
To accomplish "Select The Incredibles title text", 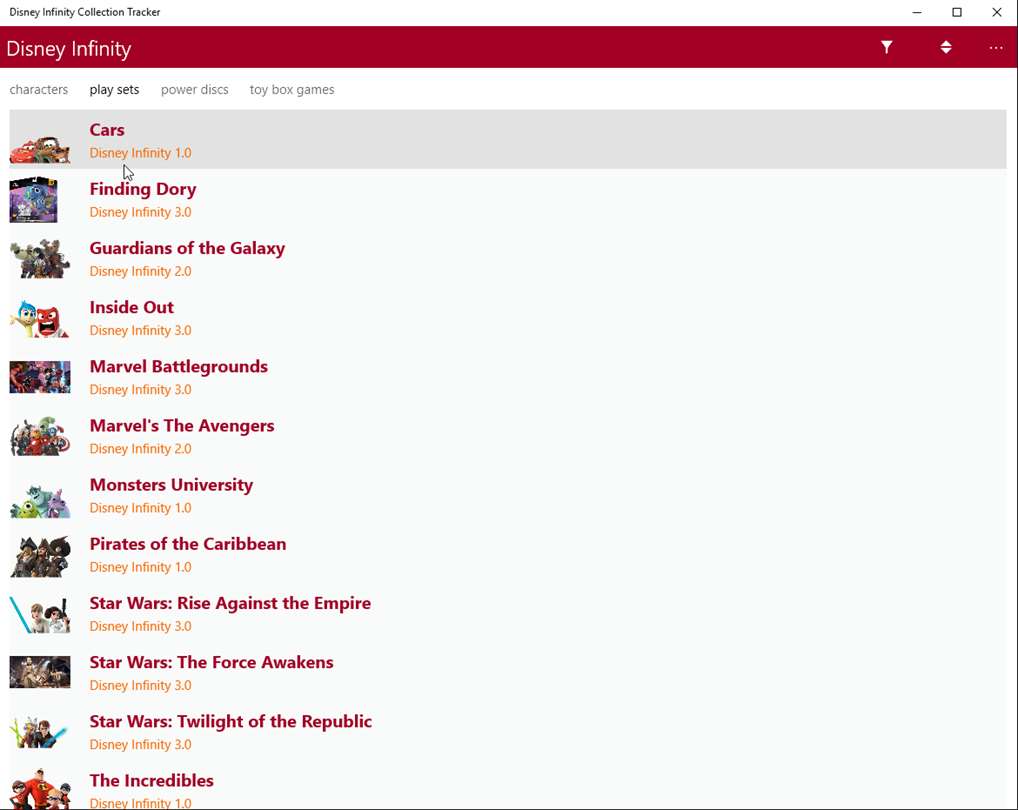I will pos(152,781).
